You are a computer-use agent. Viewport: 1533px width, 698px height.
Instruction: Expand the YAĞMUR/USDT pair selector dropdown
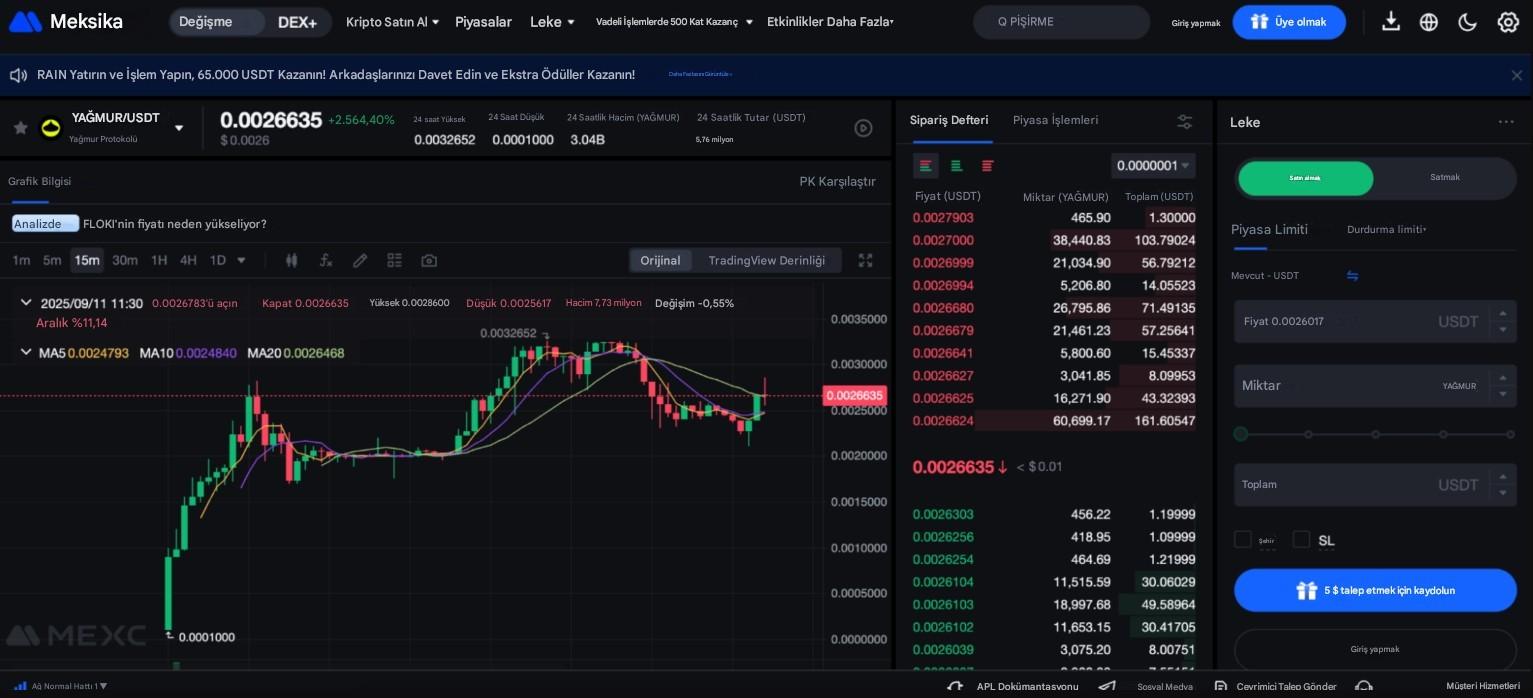coord(178,127)
